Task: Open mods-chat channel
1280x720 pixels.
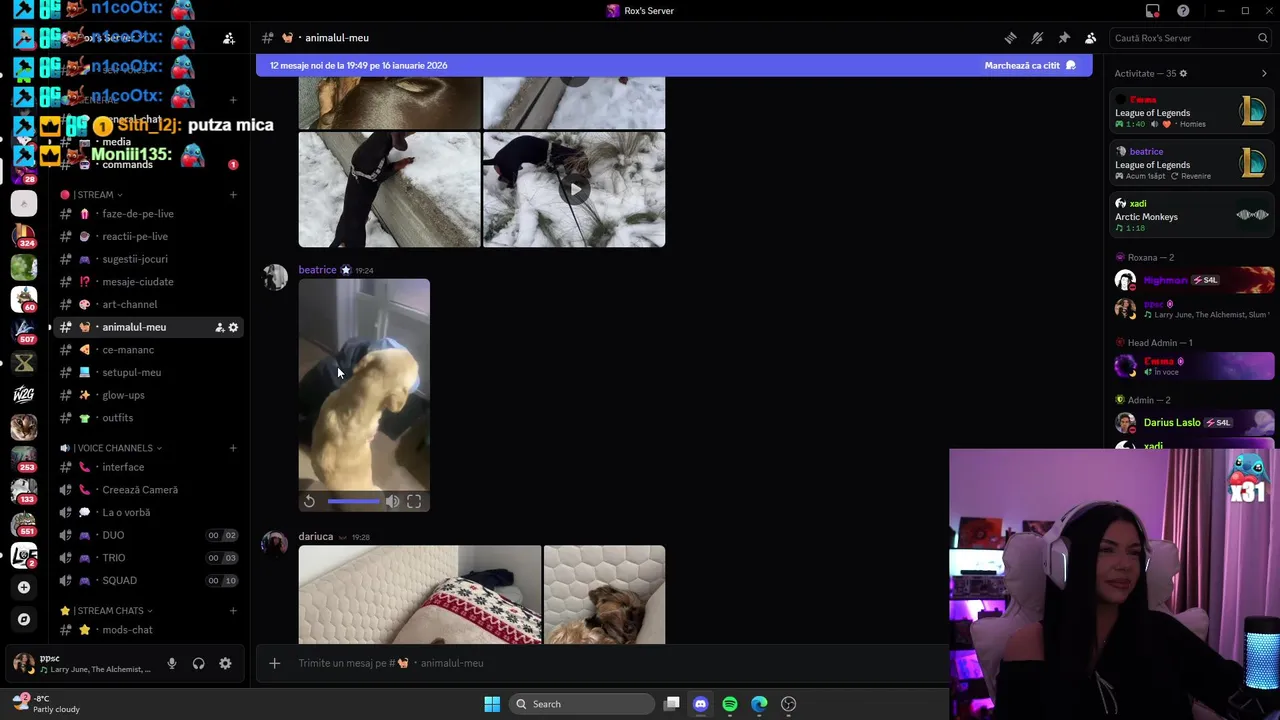Action: coord(148,630)
